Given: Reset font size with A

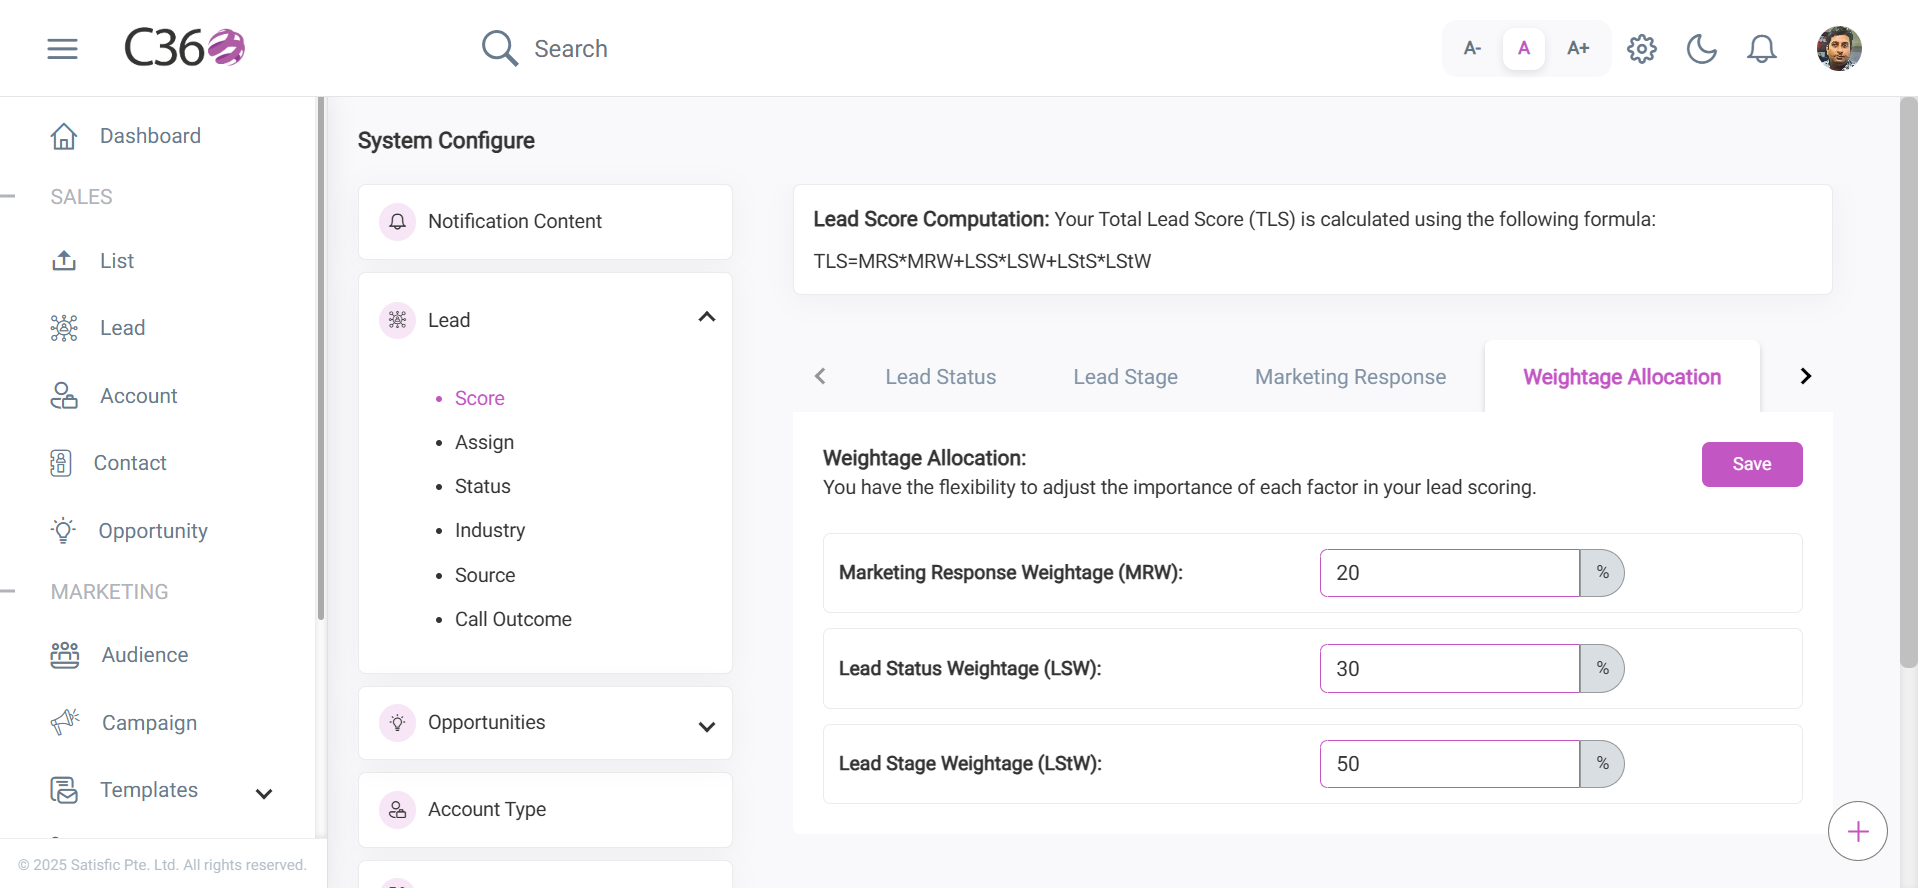Looking at the screenshot, I should (1524, 48).
